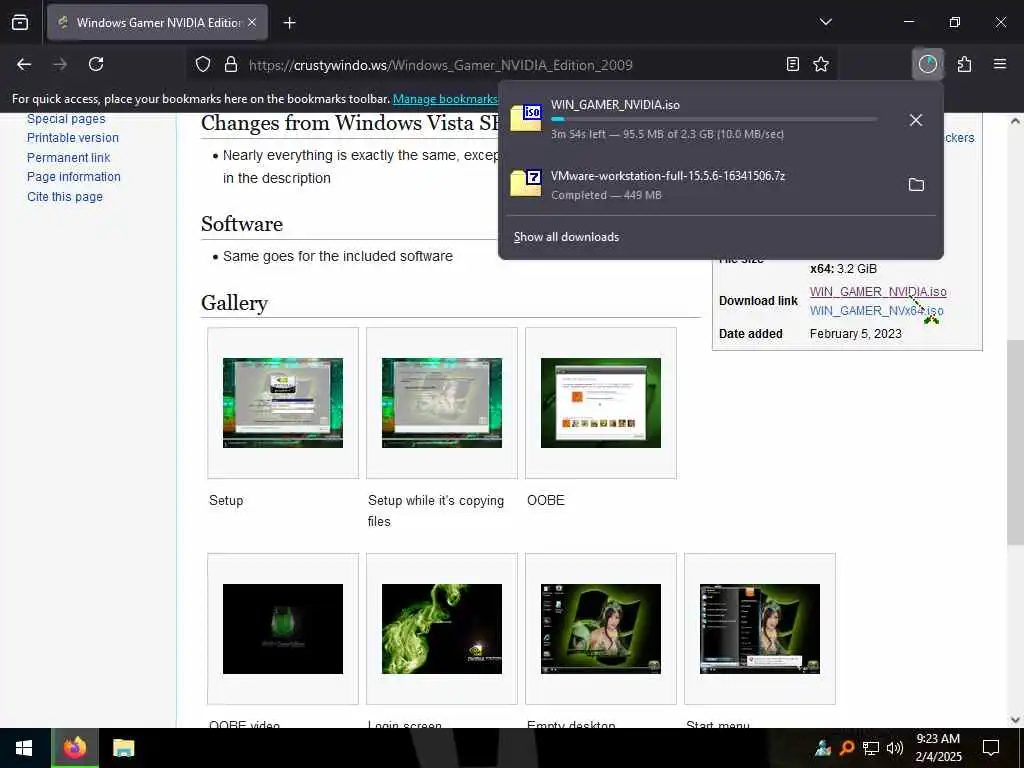Cancel the WIN_GAMER_NVIDIA.iso download
Viewport: 1024px width, 768px height.
click(916, 120)
